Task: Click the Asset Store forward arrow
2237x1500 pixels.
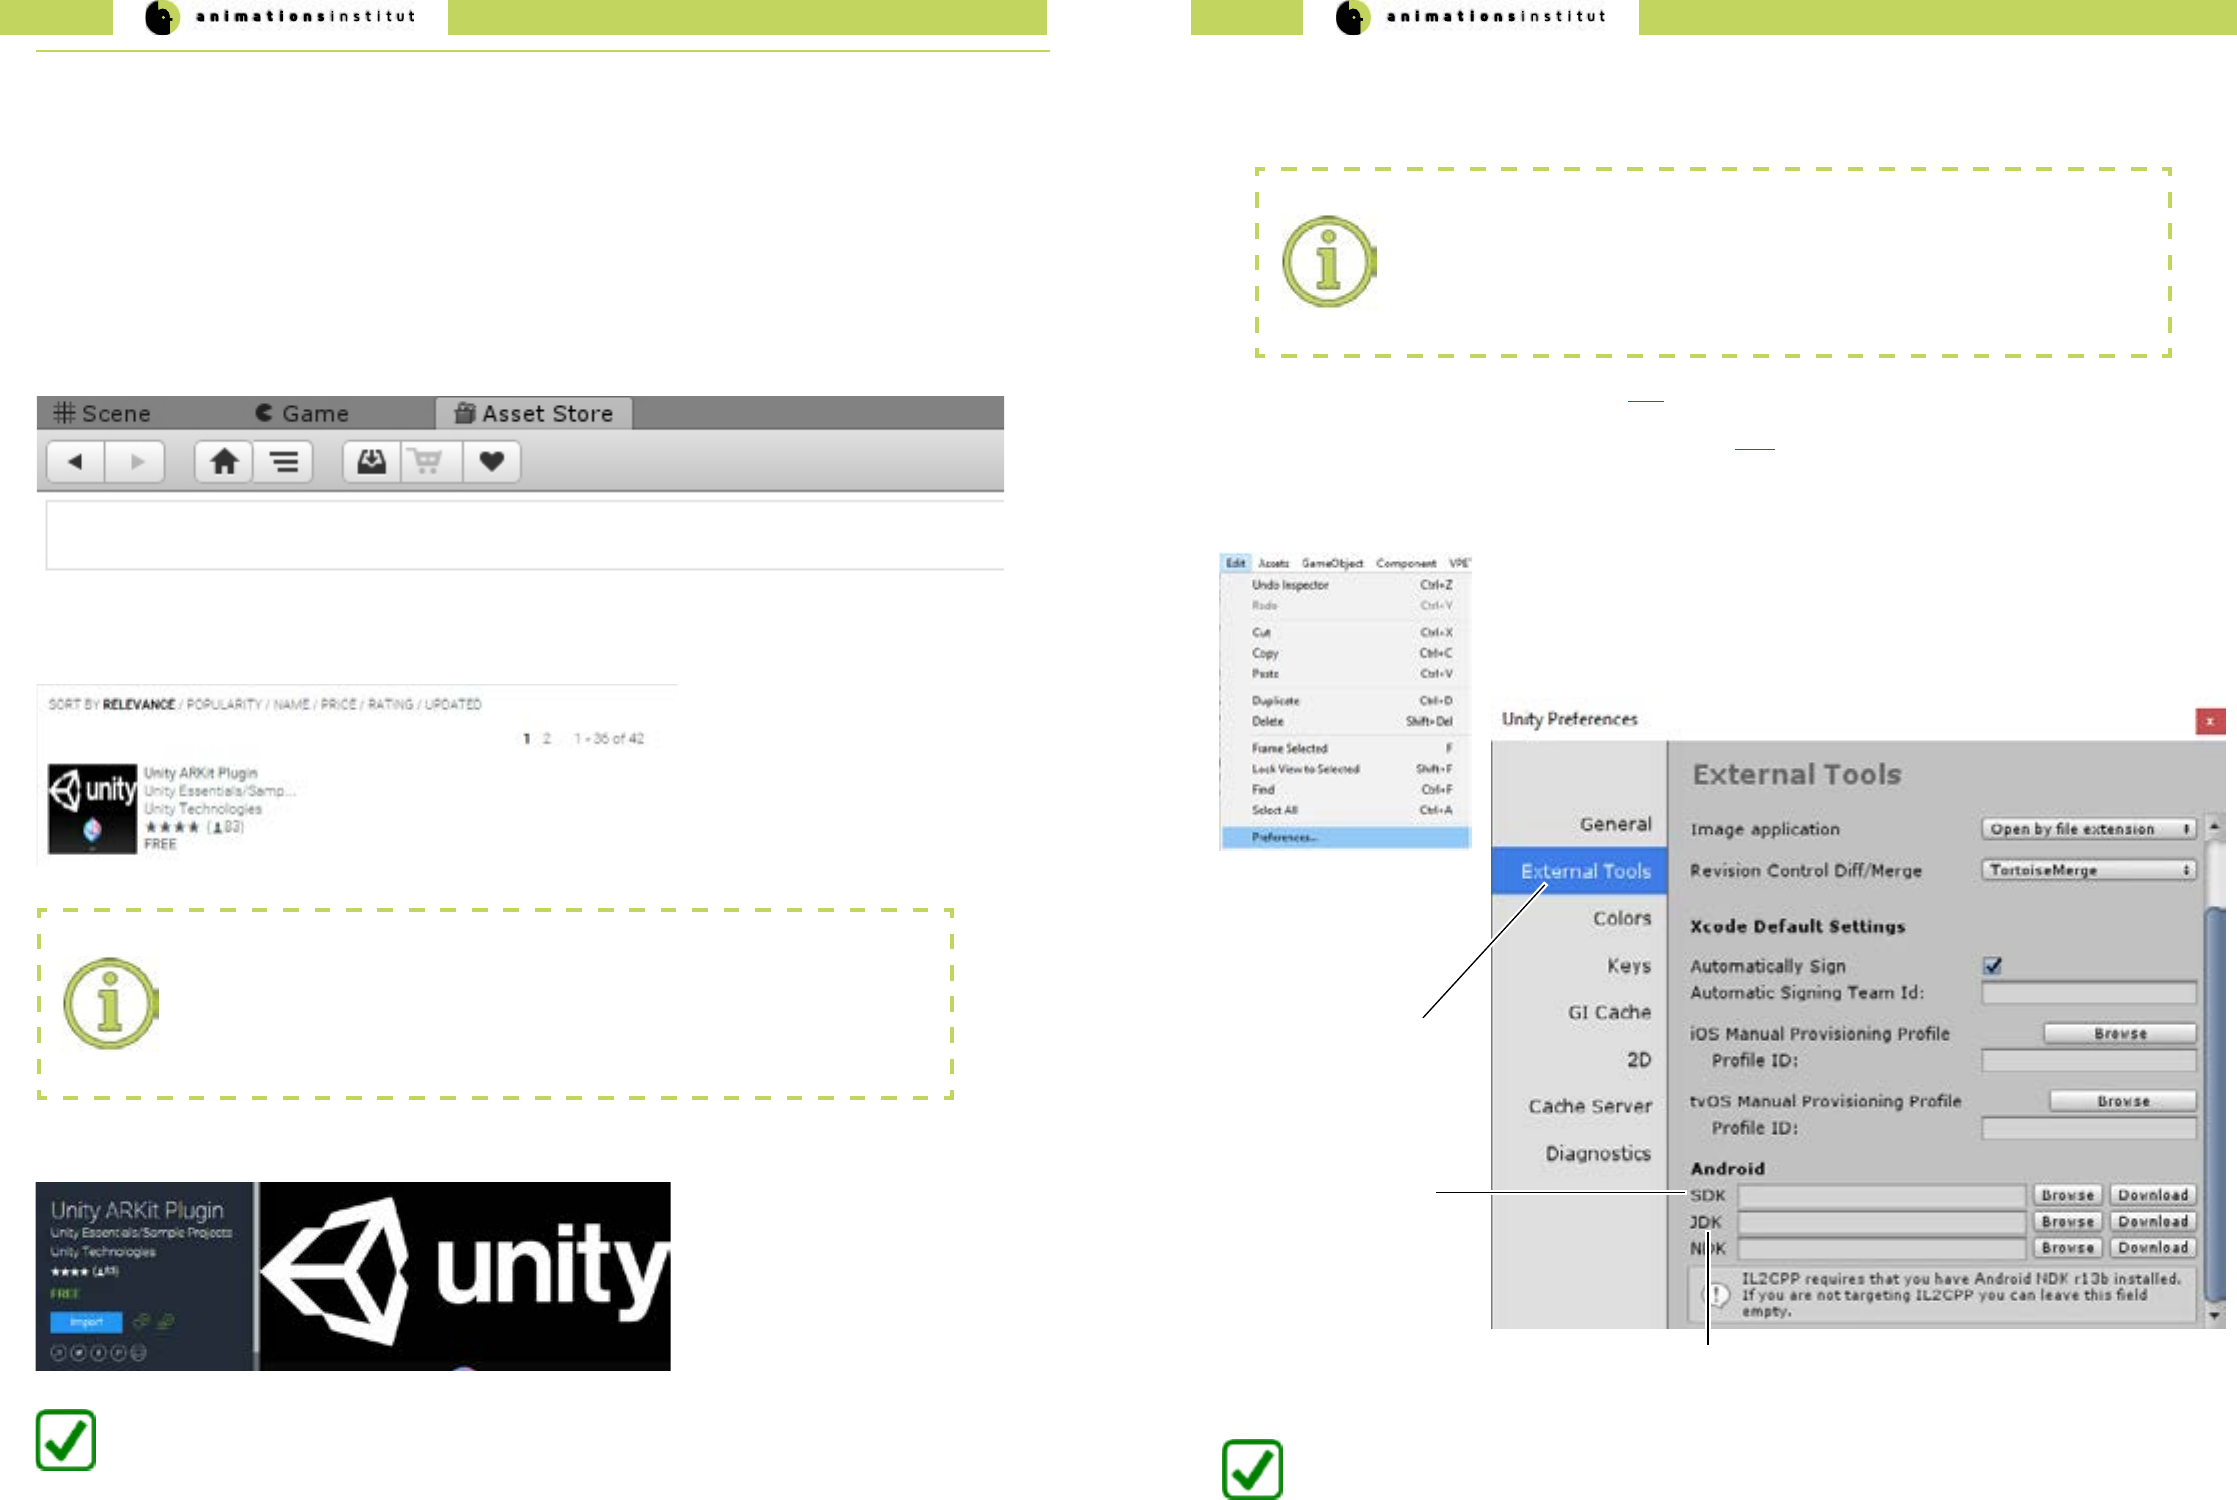Action: tap(137, 462)
